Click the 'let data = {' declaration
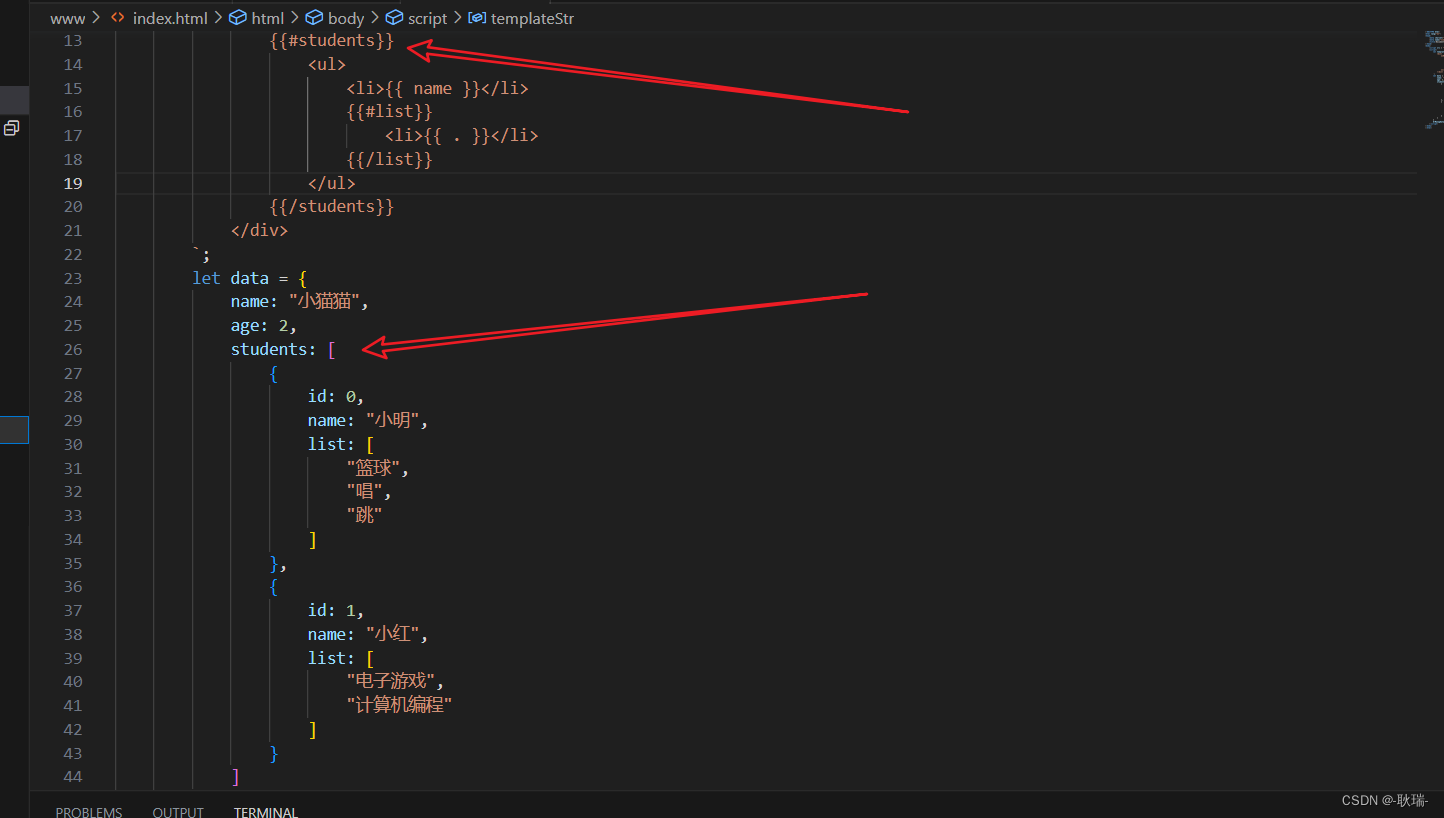1444x818 pixels. 249,278
